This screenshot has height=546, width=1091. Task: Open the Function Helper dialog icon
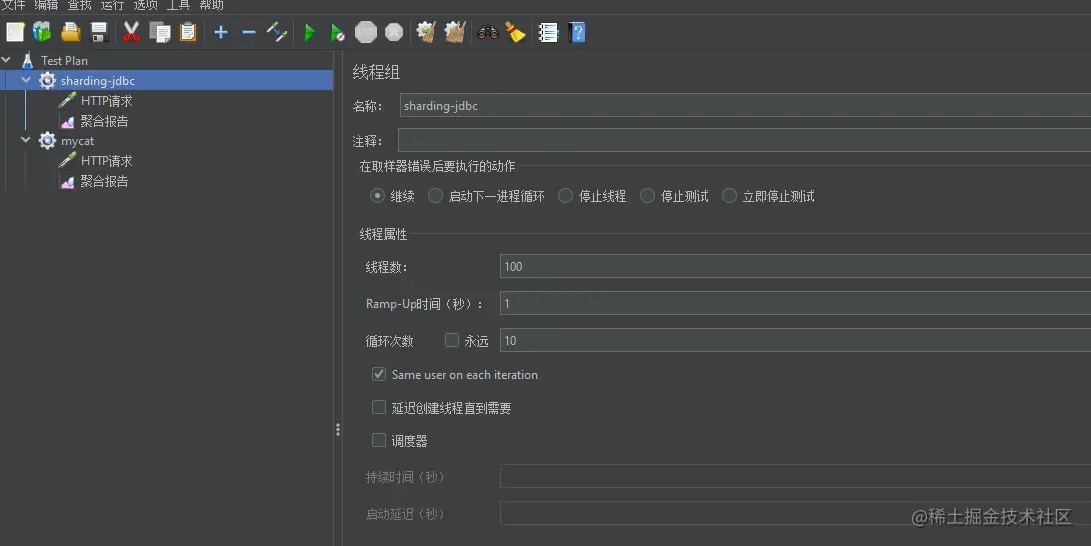click(548, 32)
